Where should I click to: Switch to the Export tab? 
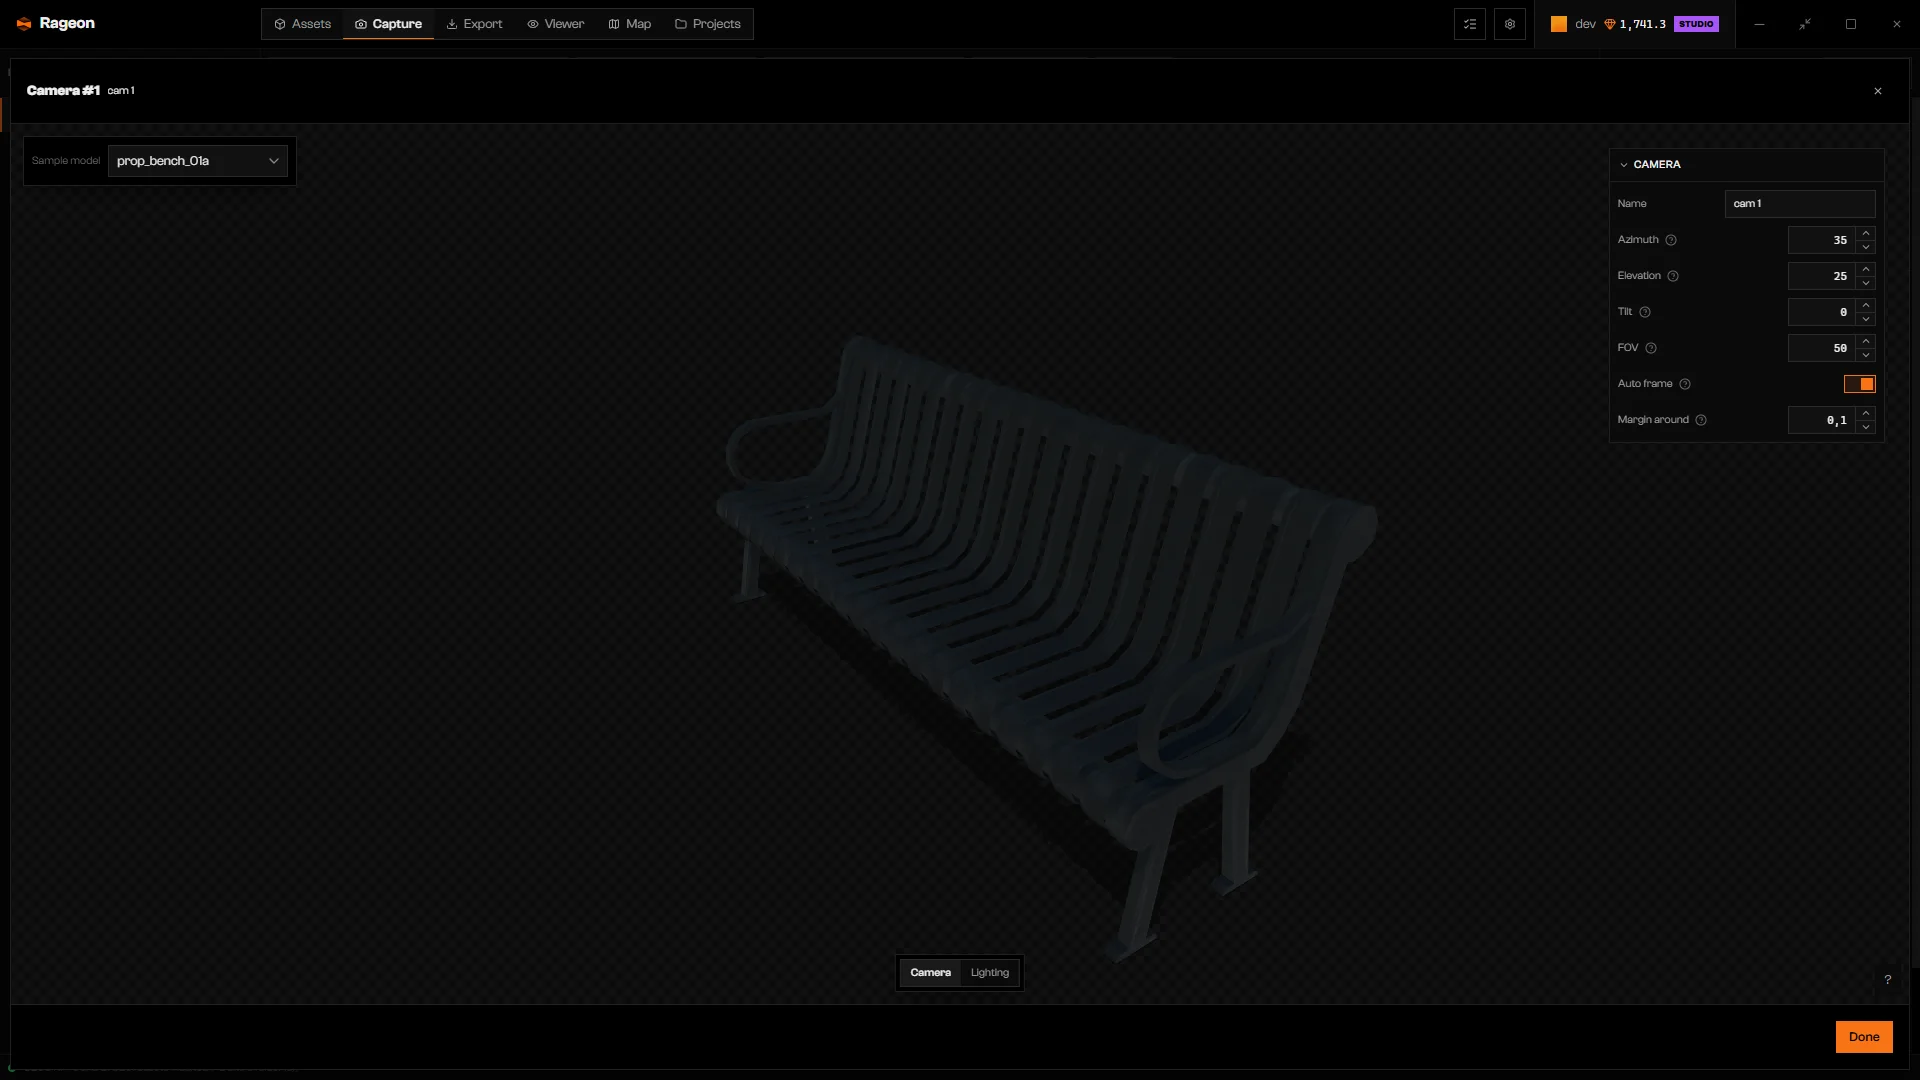coord(474,24)
